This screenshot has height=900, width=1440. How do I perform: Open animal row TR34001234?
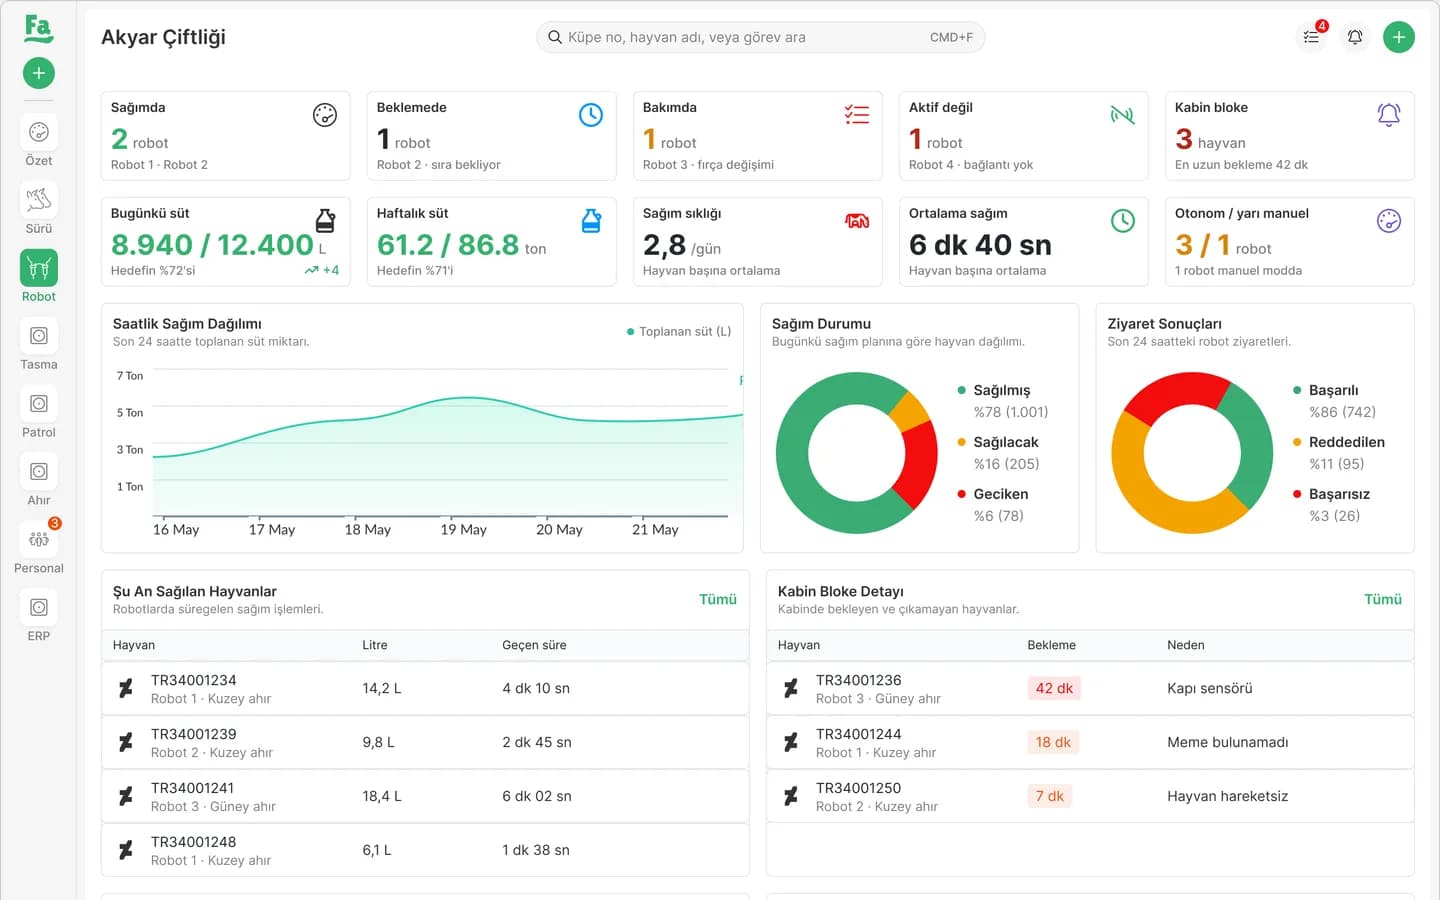pyautogui.click(x=425, y=688)
